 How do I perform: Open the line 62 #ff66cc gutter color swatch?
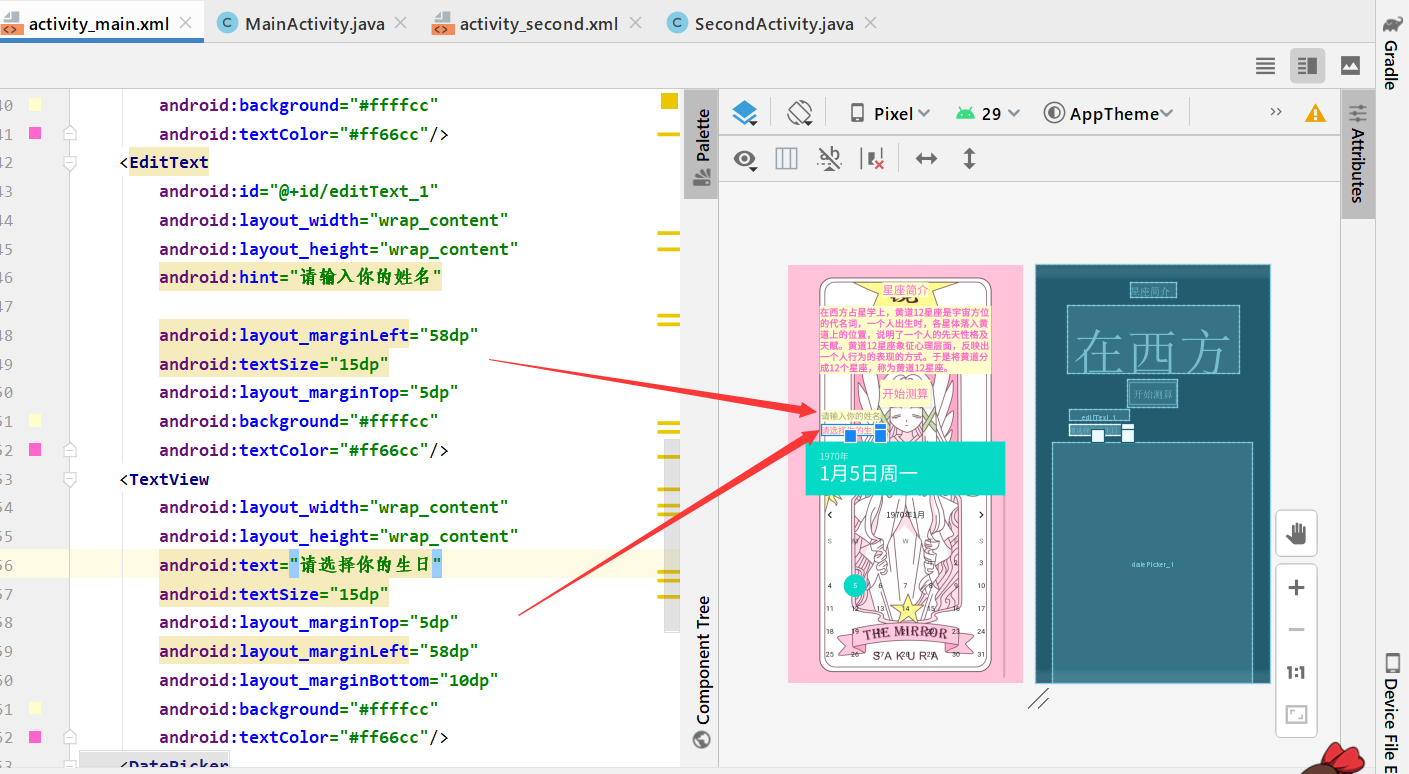[35, 737]
